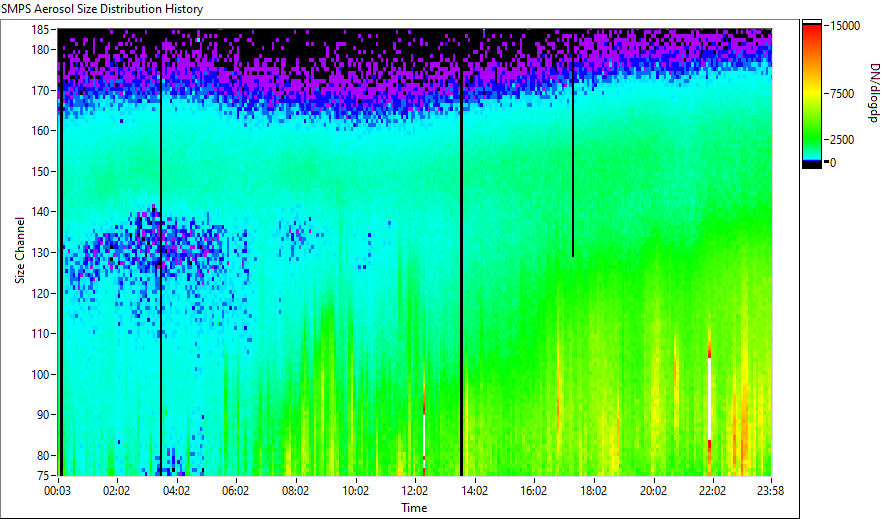The height and width of the screenshot is (519, 884).
Task: Click y-axis tick label 150
Action: click(40, 171)
